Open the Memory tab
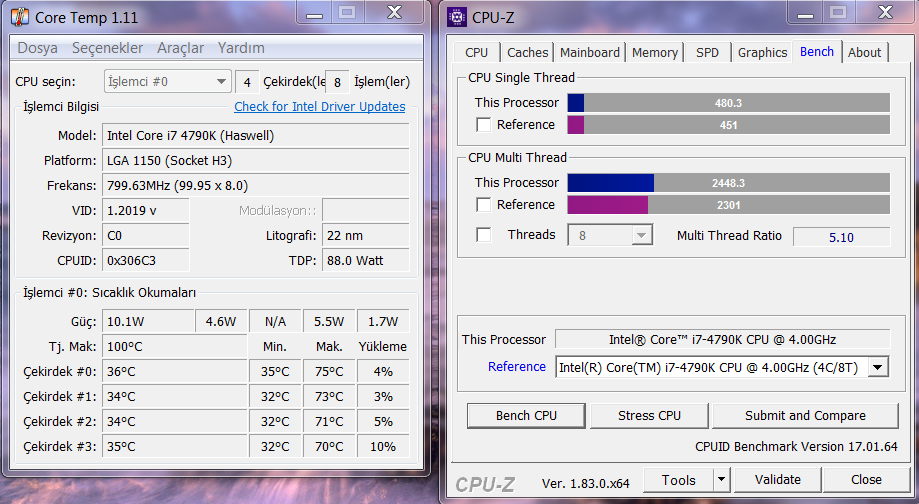919x504 pixels. point(655,53)
